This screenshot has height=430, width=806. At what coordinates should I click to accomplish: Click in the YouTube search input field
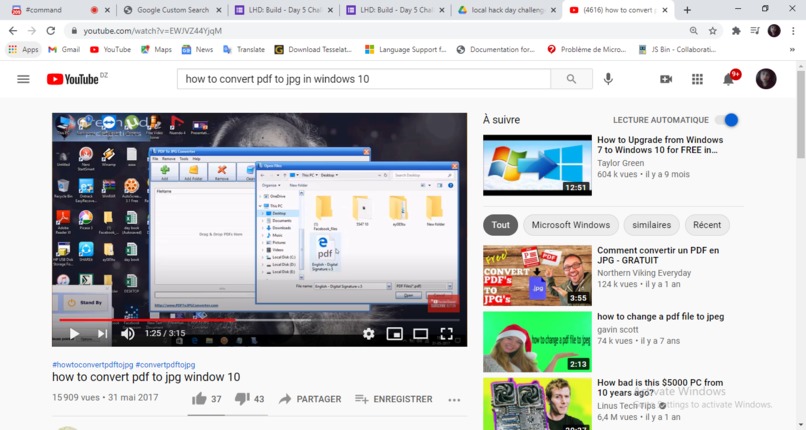364,79
